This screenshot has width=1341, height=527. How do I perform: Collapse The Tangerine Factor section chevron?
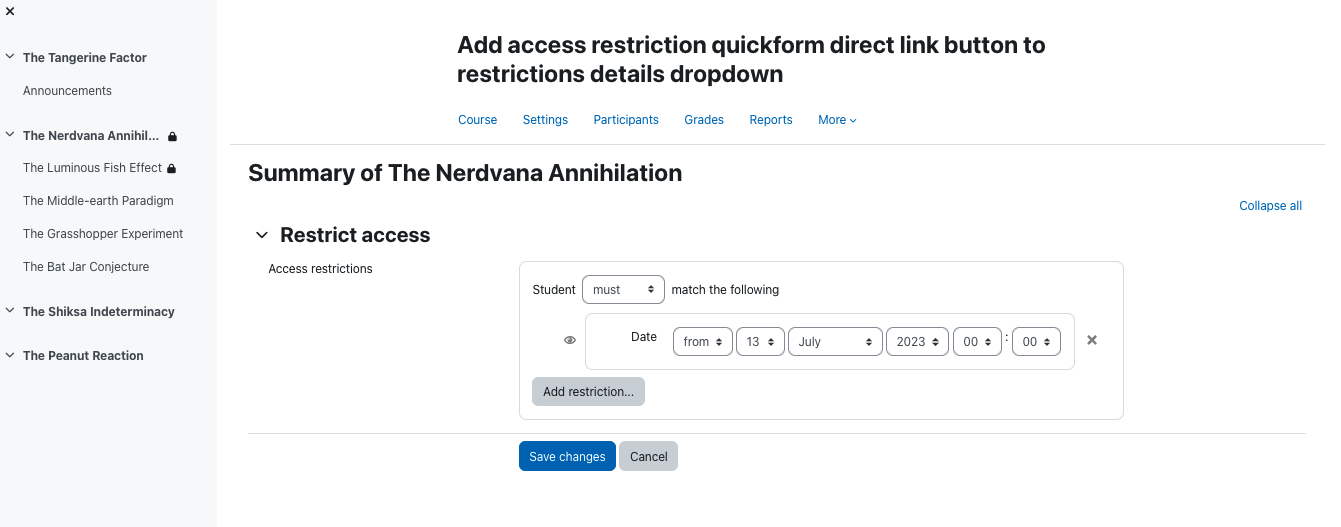tap(10, 57)
